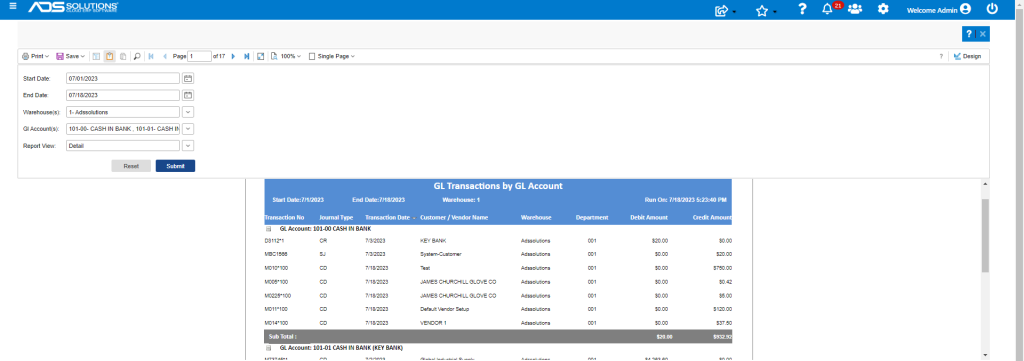Click the viewer About question mark
The height and width of the screenshot is (361, 1024).
click(x=941, y=57)
